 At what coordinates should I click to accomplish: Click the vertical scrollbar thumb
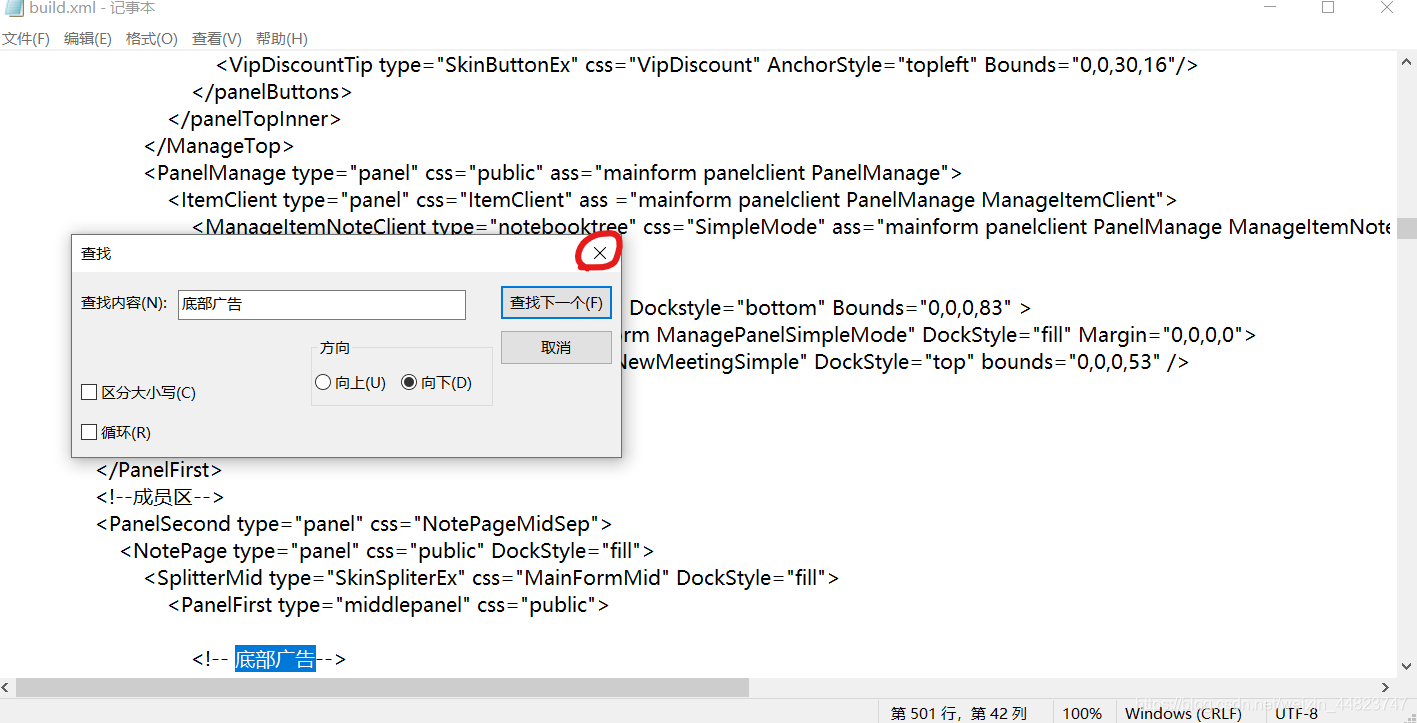(x=1406, y=229)
